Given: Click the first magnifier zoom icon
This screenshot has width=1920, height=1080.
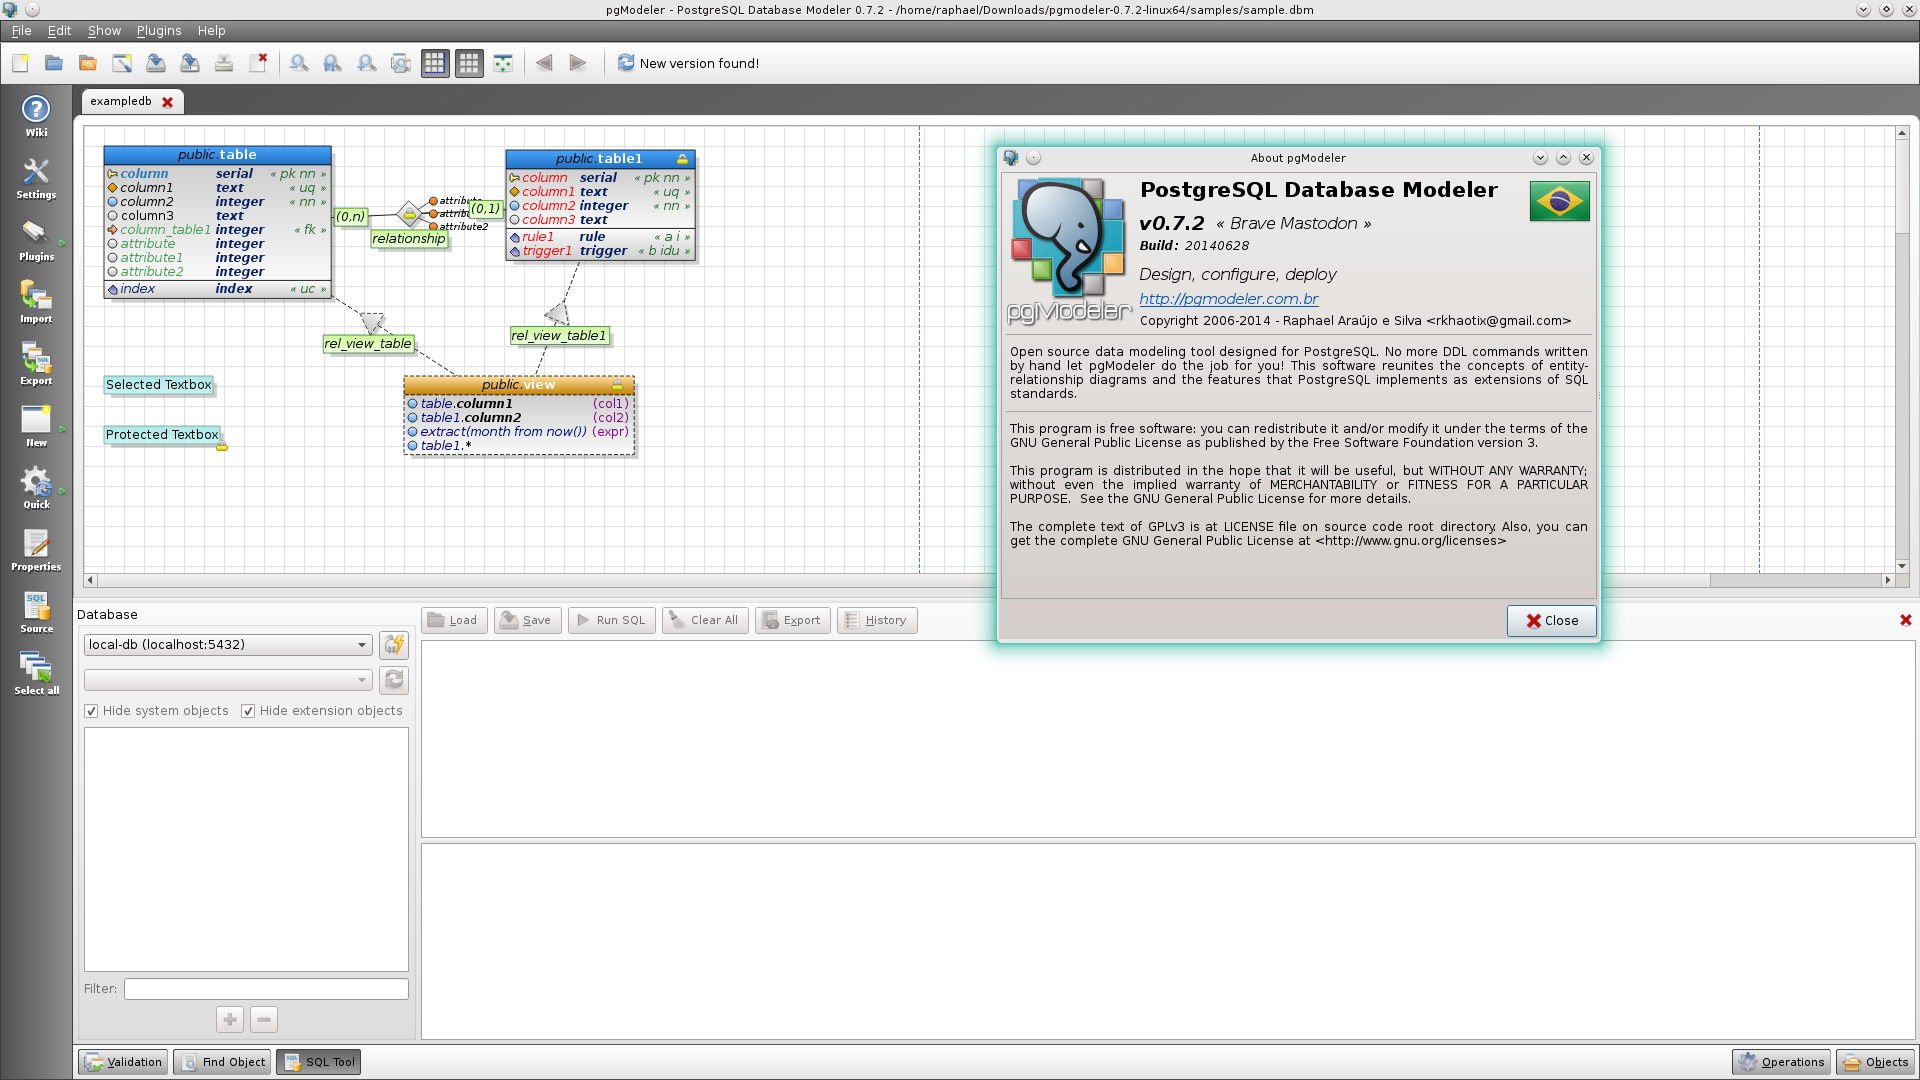Looking at the screenshot, I should pos(299,63).
